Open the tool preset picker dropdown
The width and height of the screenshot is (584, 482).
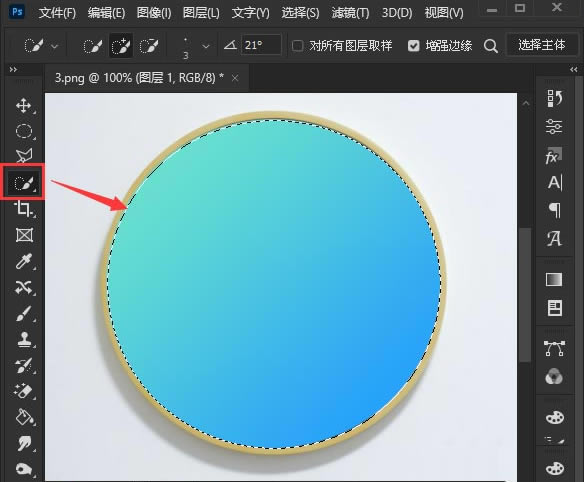point(54,47)
